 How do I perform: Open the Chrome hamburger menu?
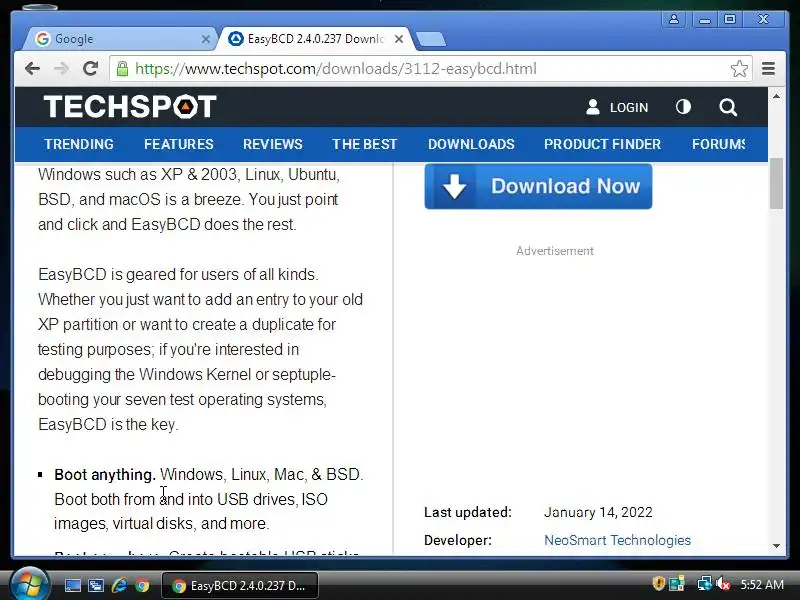pos(768,68)
